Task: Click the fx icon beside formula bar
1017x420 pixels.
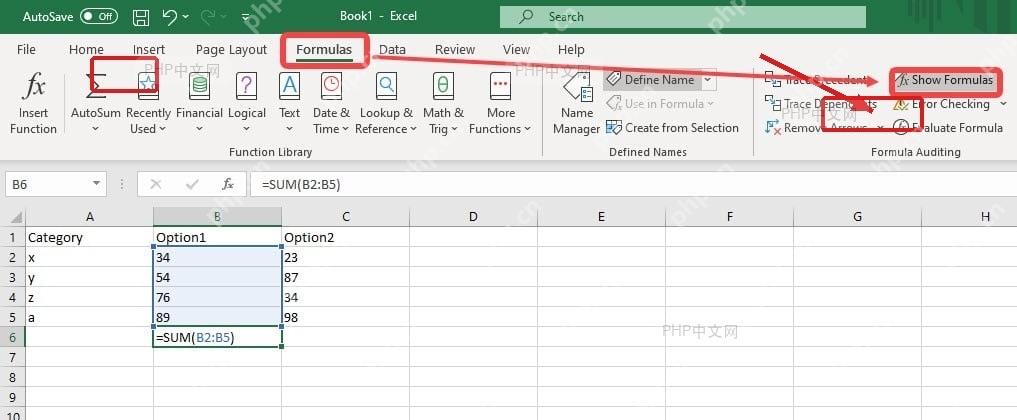Action: coord(228,185)
